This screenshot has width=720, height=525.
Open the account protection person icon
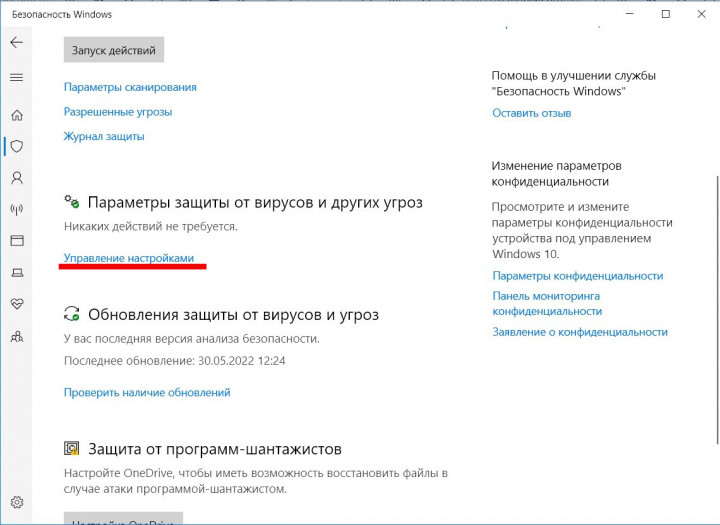tap(16, 178)
